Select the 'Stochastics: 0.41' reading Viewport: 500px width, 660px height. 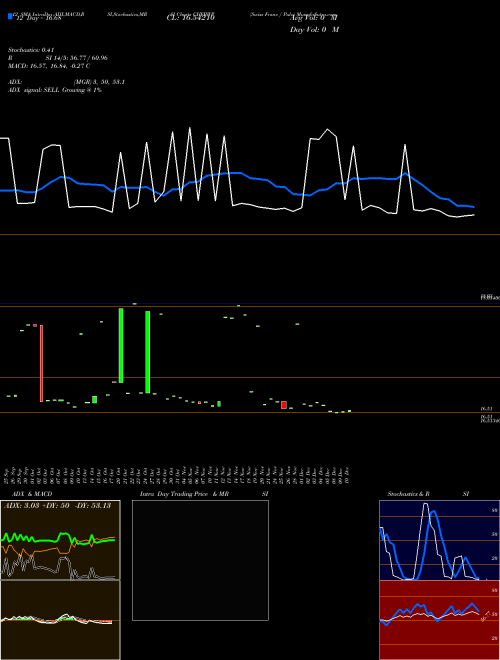[31, 50]
